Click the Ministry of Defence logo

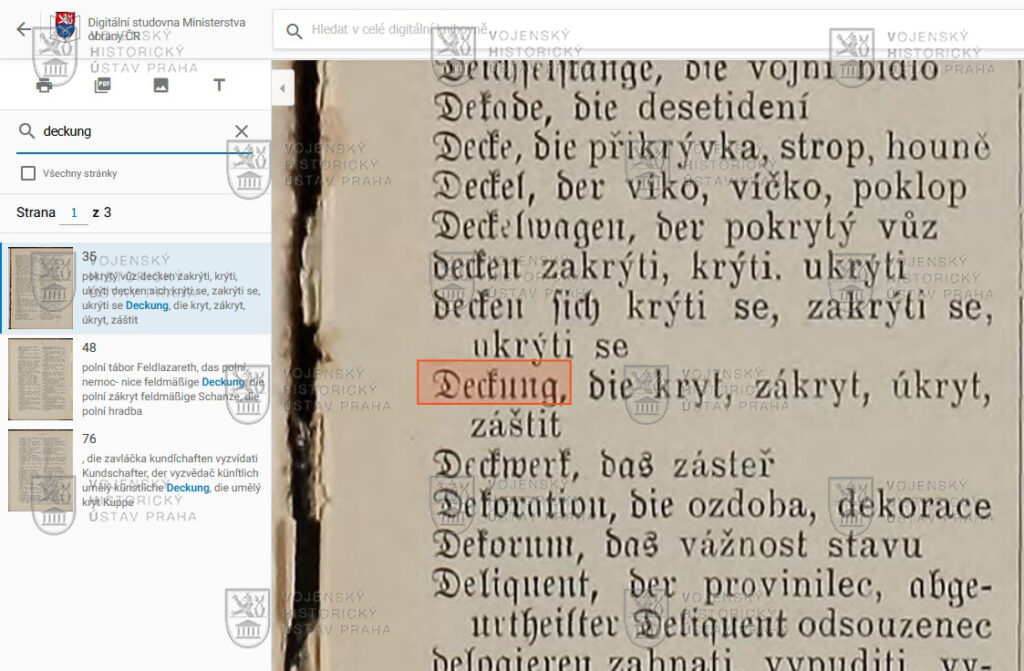pyautogui.click(x=65, y=27)
